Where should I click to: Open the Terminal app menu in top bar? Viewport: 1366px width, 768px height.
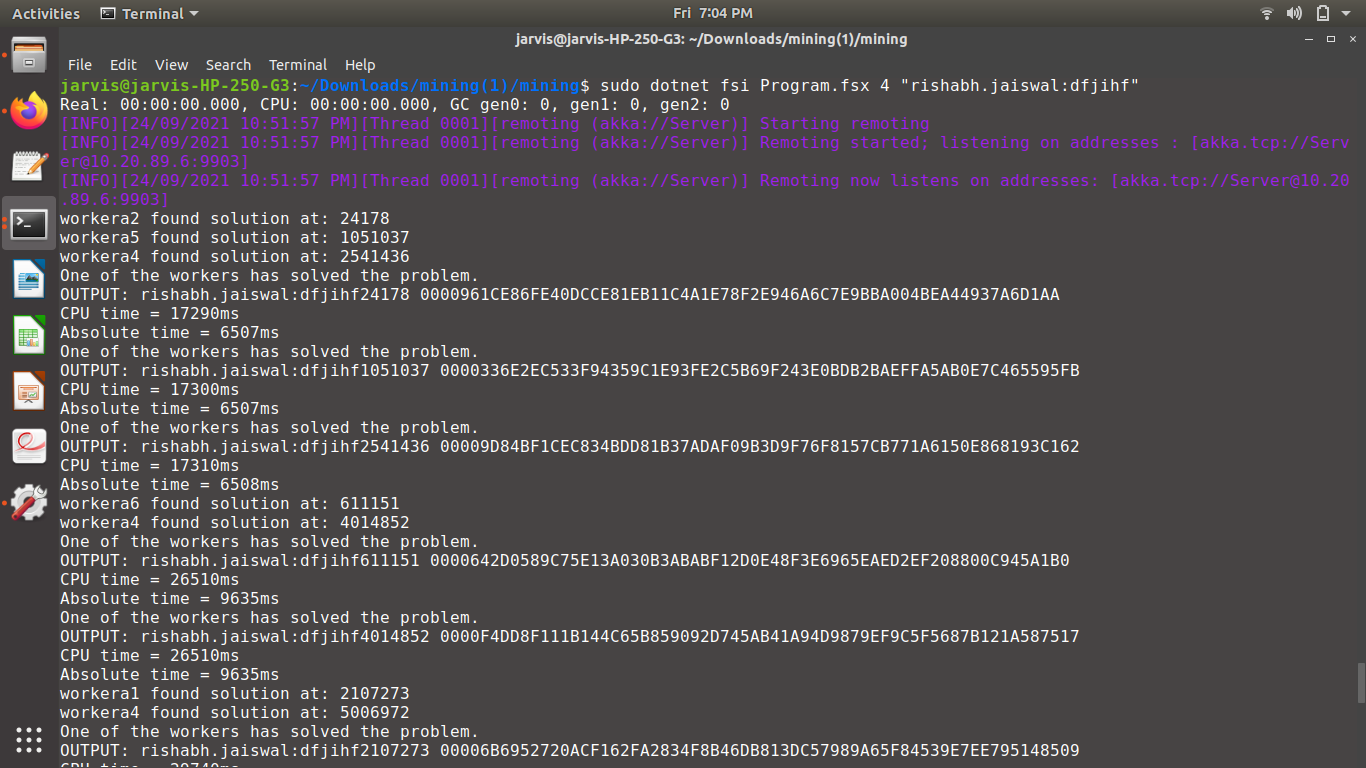150,13
